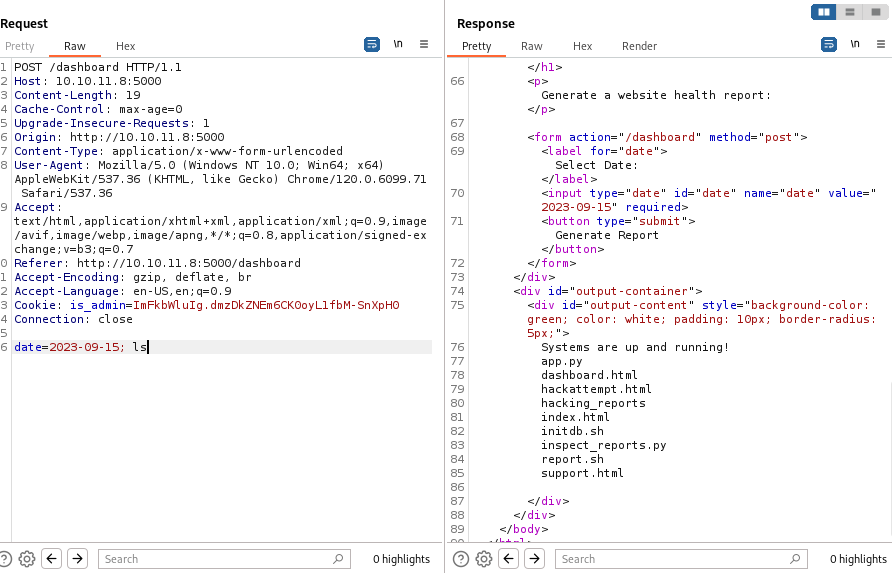Click initdb.sh in response output

[572, 431]
